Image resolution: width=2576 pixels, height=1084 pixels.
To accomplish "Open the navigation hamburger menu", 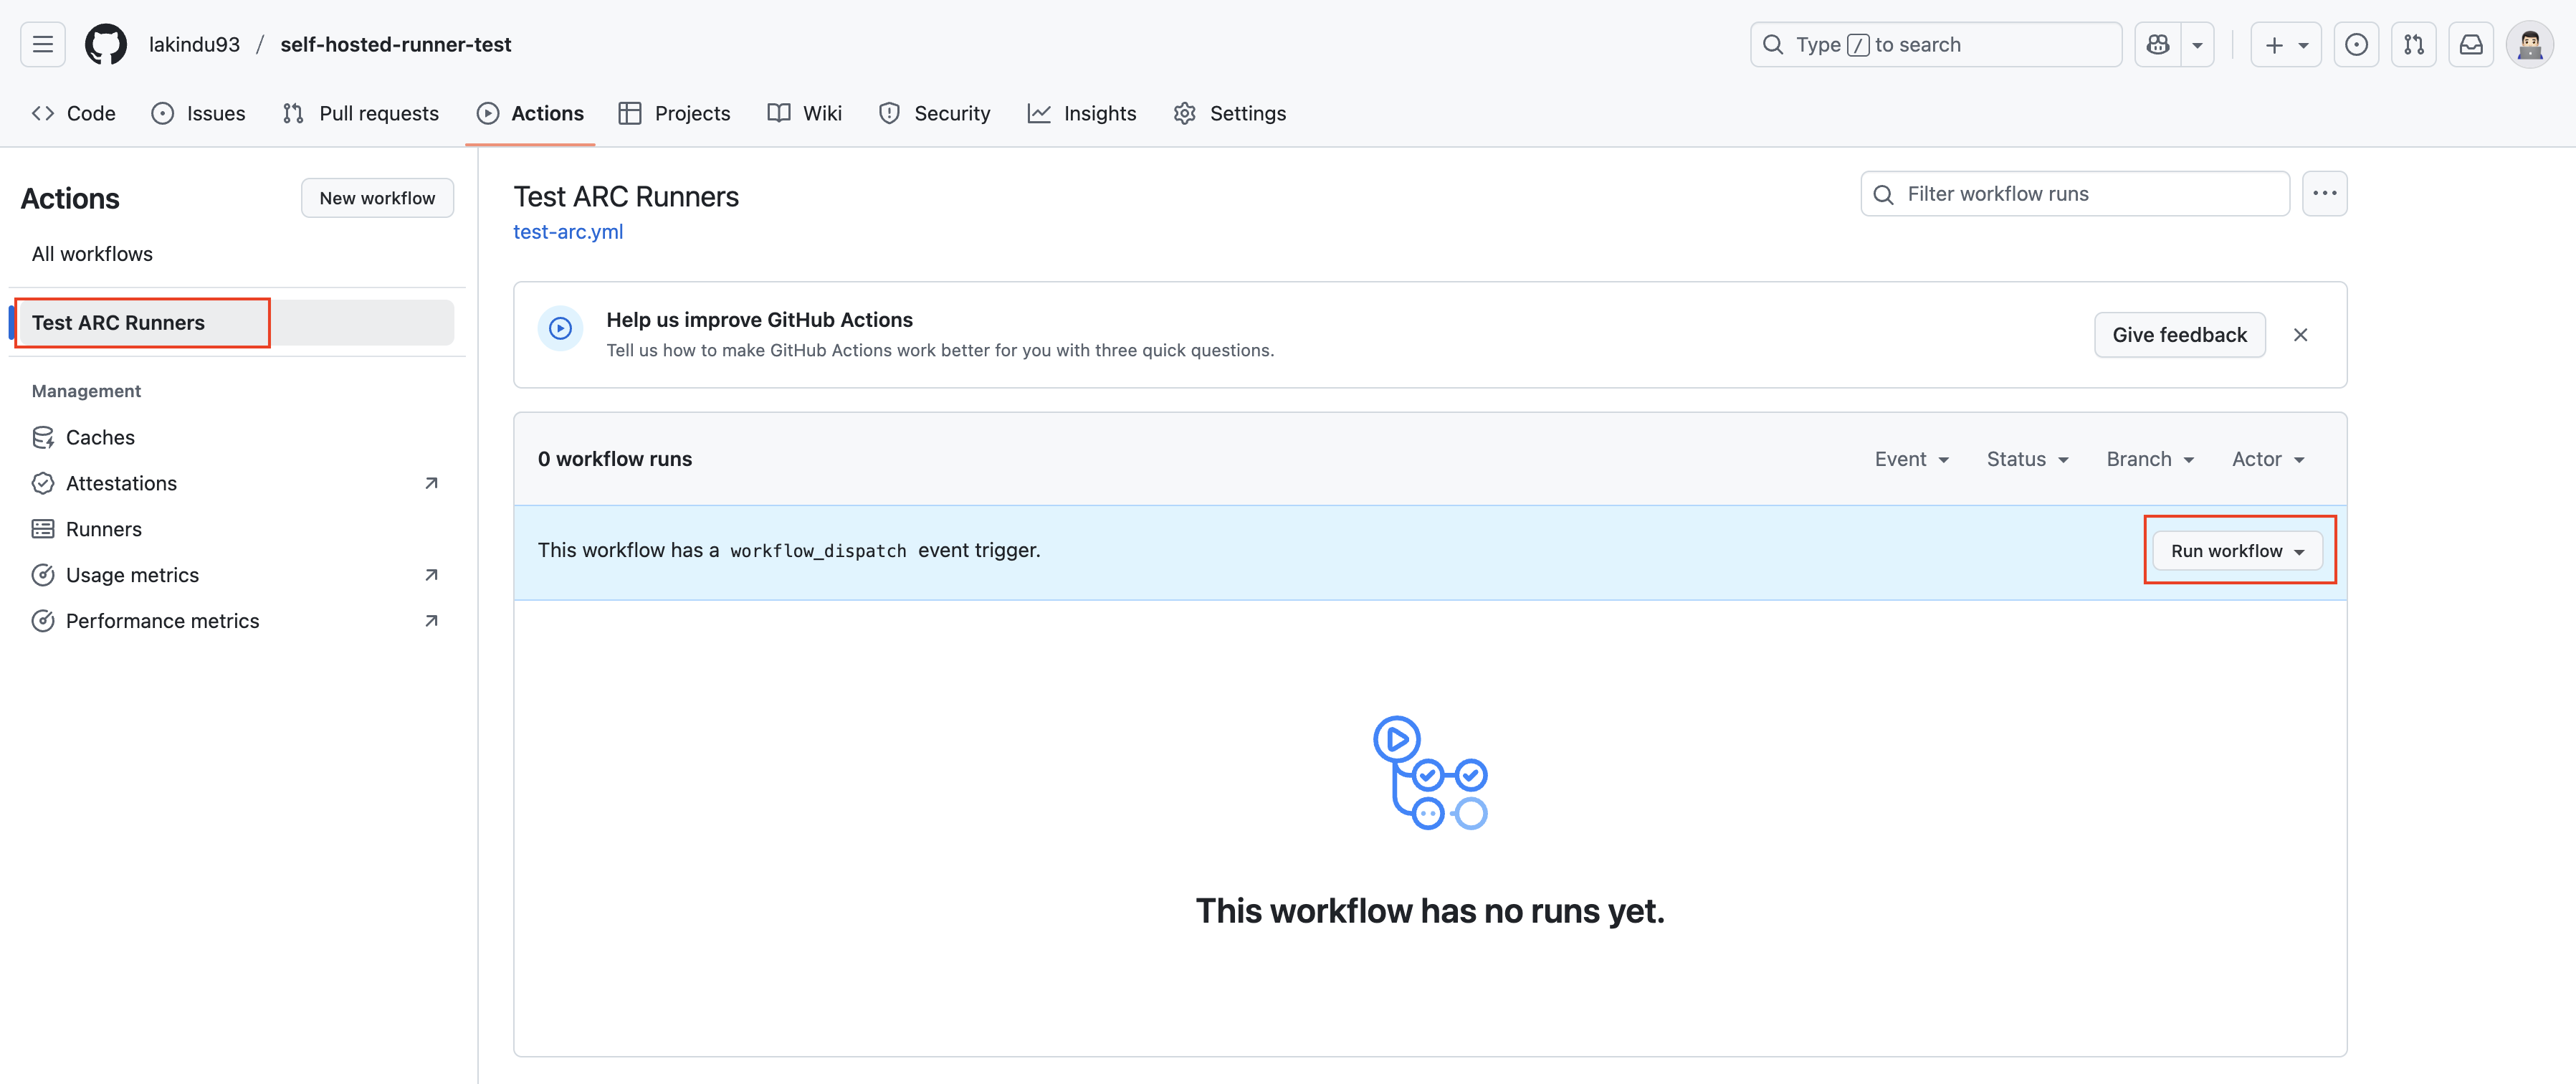I will tap(42, 44).
